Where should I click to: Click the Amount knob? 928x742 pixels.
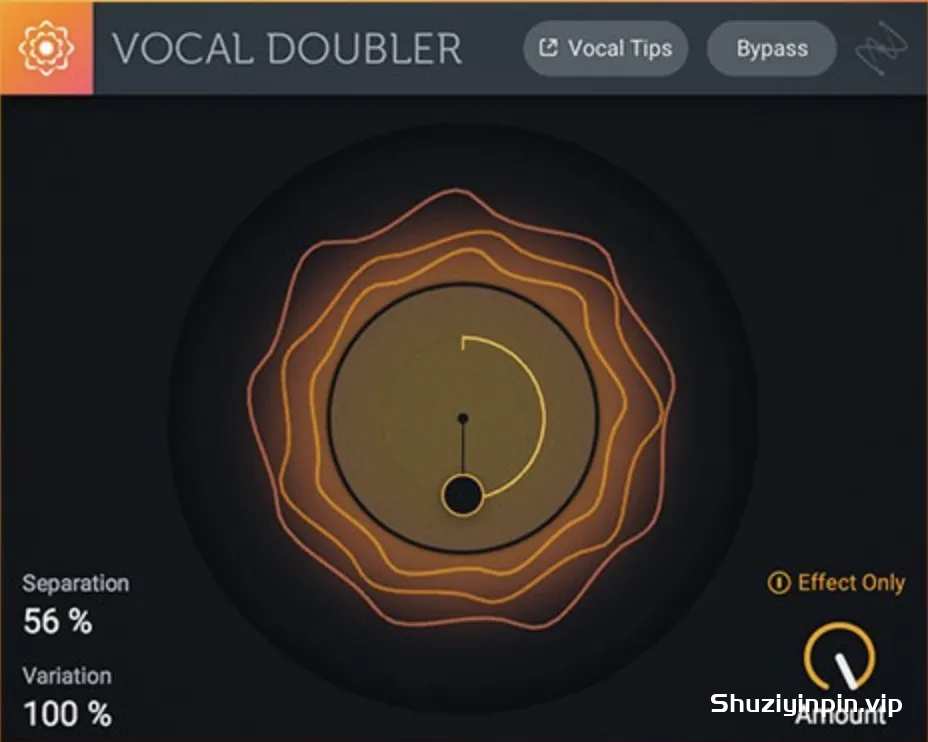coord(839,657)
